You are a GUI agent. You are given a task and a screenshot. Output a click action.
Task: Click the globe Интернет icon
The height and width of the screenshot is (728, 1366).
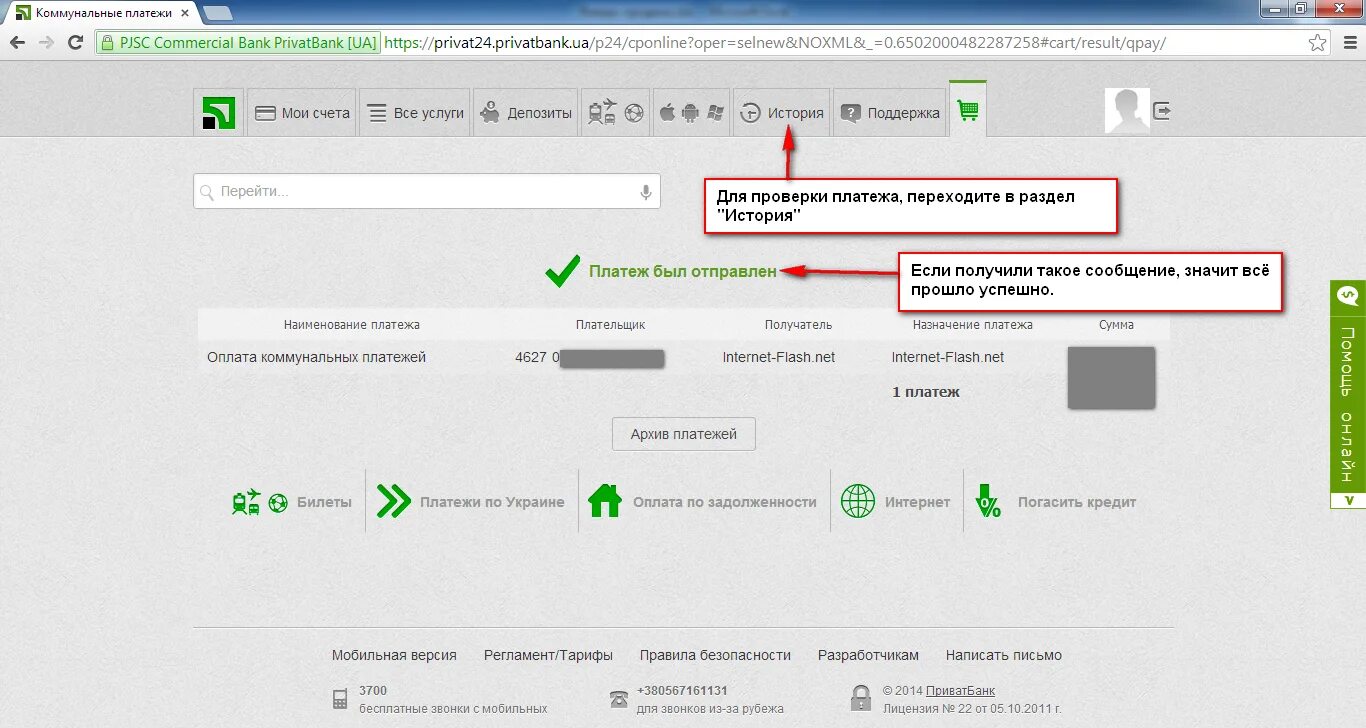pyautogui.click(x=858, y=502)
